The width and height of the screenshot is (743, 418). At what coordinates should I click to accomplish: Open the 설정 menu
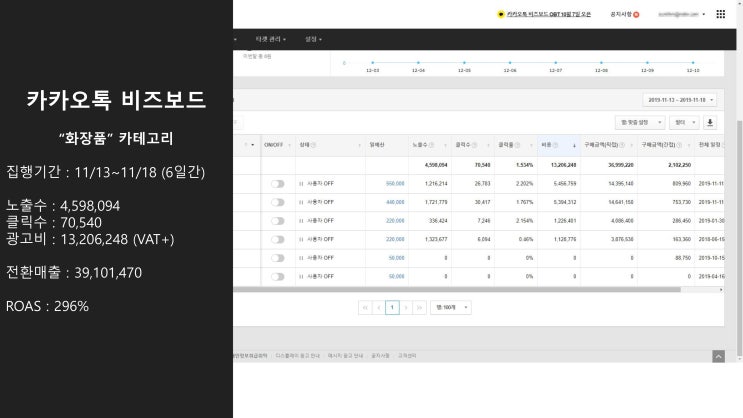coord(313,39)
